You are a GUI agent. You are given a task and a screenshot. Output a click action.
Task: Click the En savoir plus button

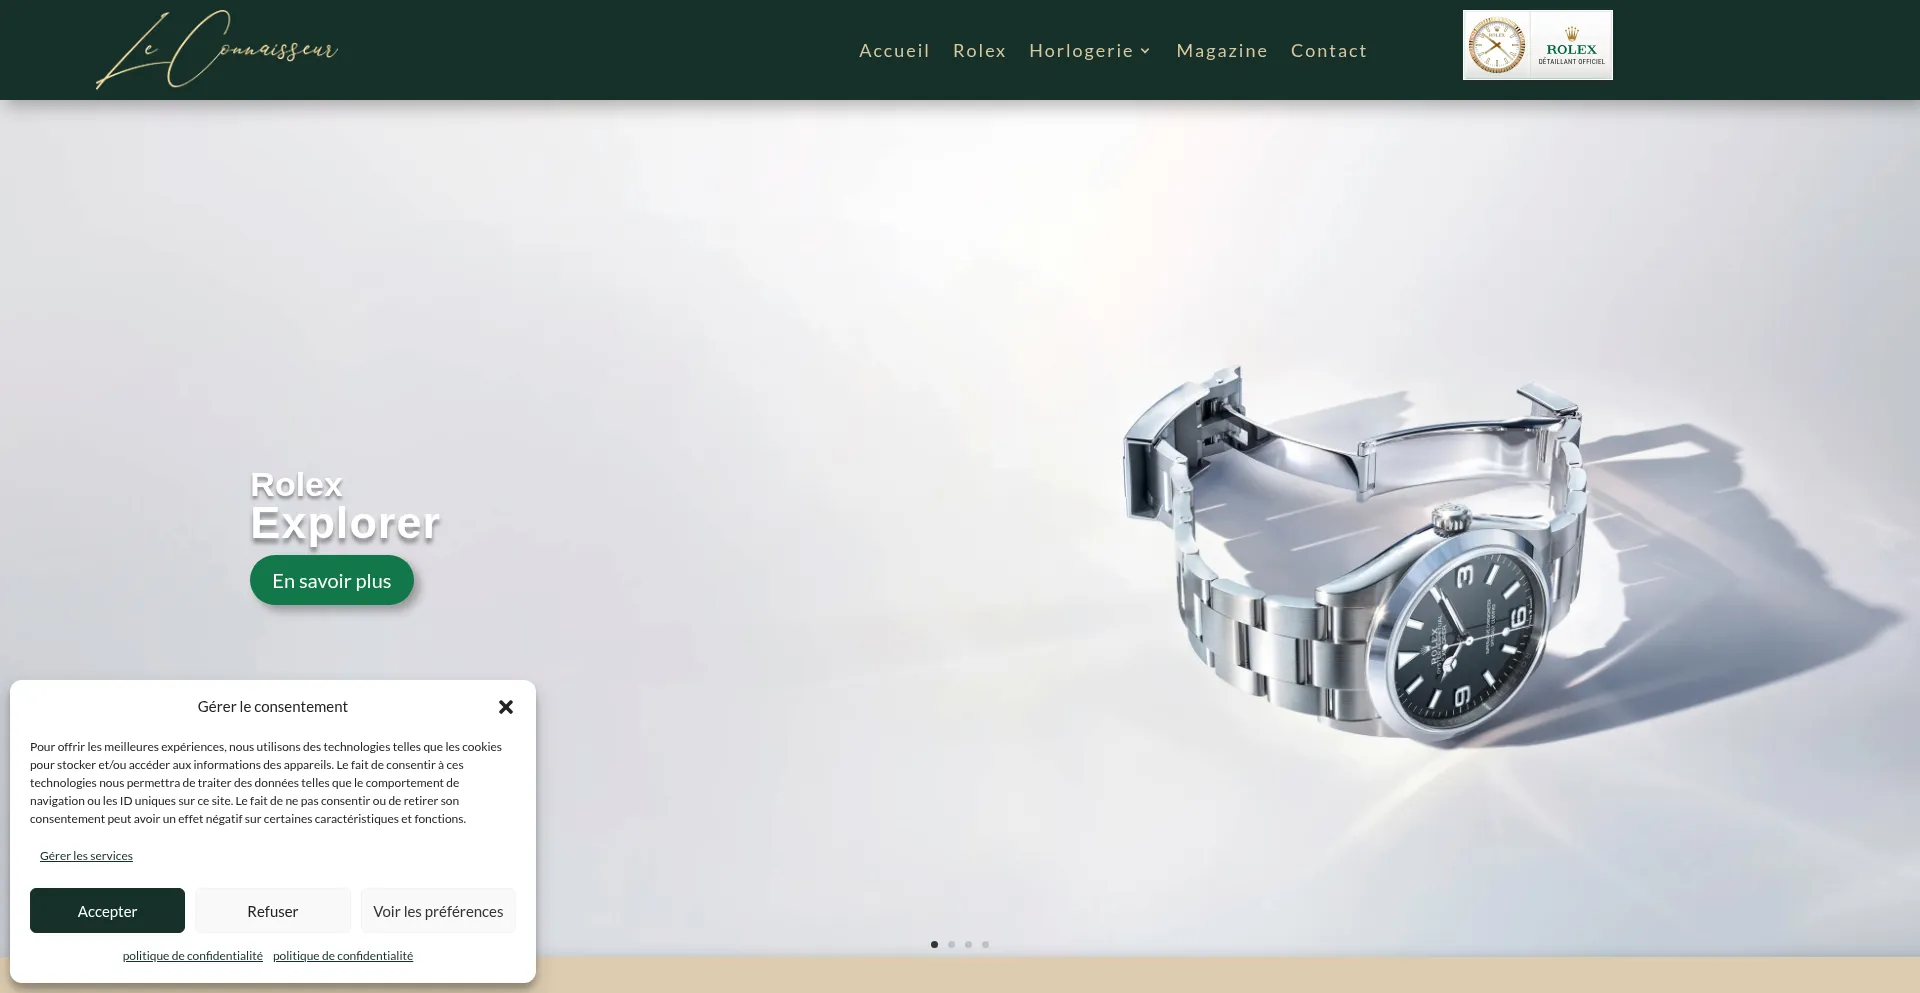point(332,580)
